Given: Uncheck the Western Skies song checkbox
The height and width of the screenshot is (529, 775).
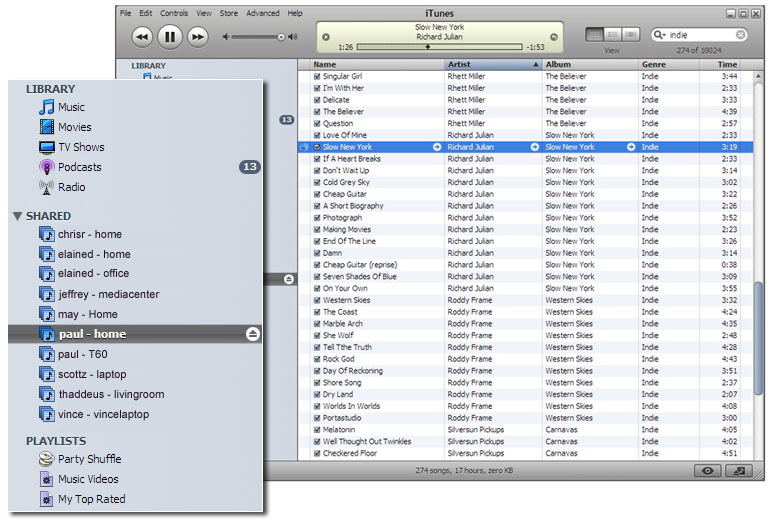Looking at the screenshot, I should [317, 301].
